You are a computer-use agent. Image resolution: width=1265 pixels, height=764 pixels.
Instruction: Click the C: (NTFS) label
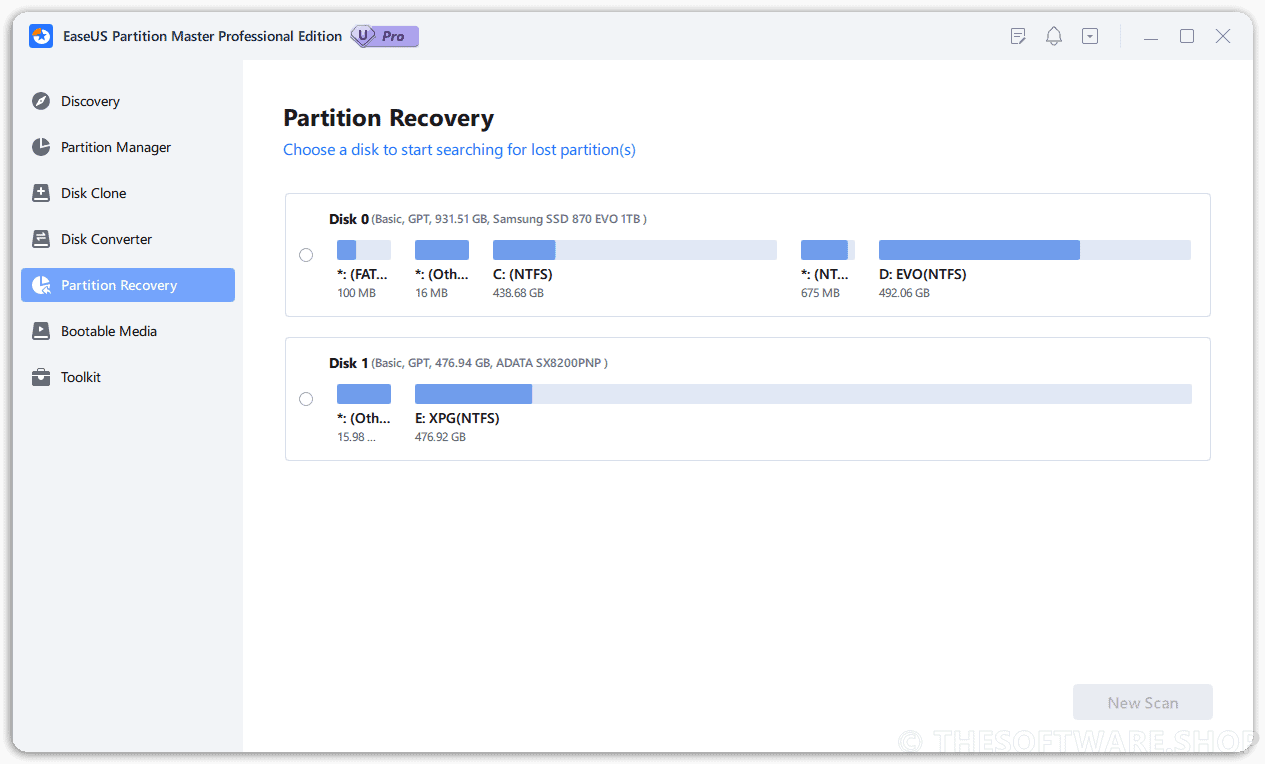523,274
